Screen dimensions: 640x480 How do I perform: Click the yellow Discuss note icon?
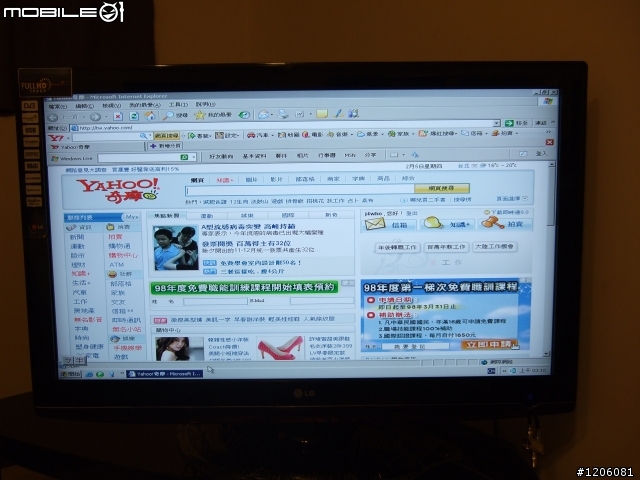click(x=322, y=114)
